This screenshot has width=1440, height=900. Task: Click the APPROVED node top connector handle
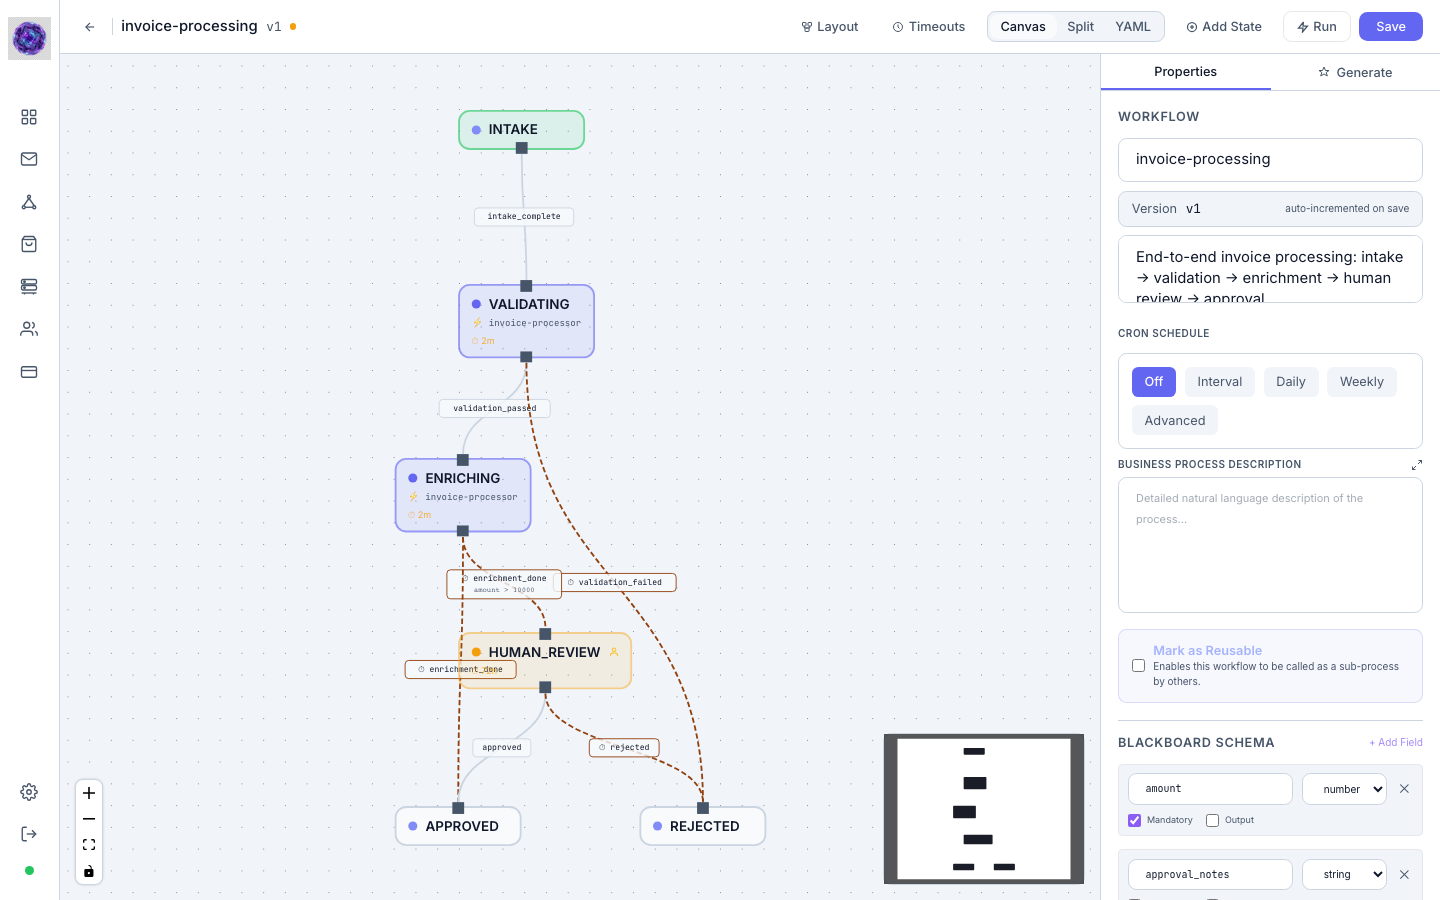point(458,808)
